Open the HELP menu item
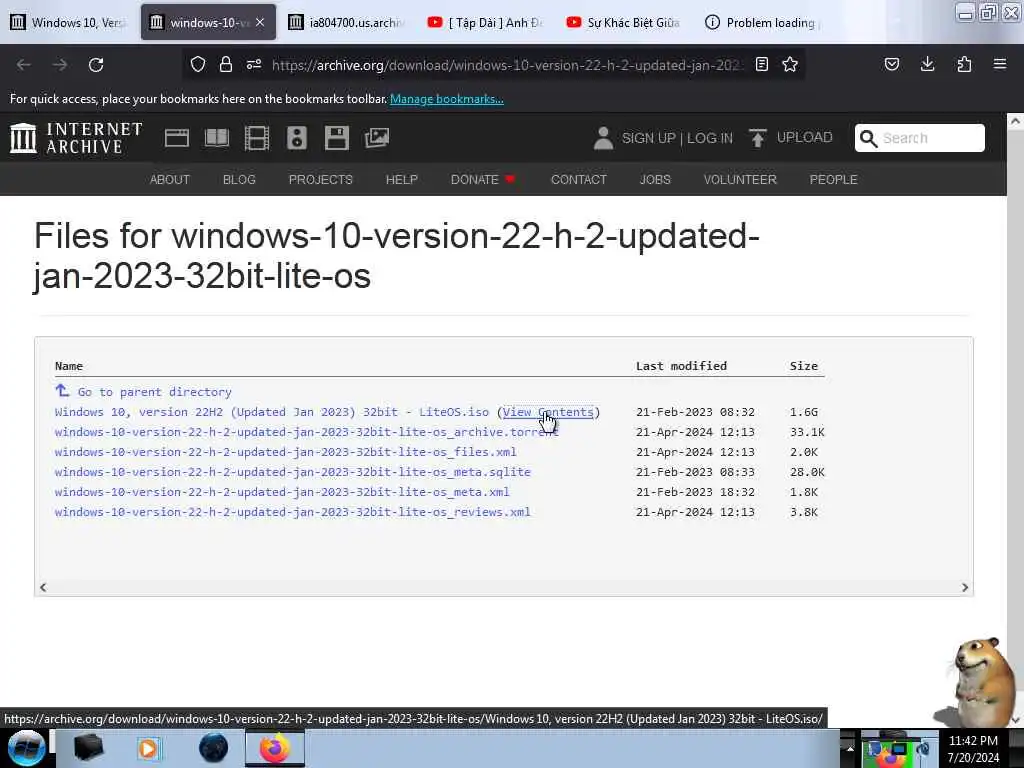 tap(402, 180)
